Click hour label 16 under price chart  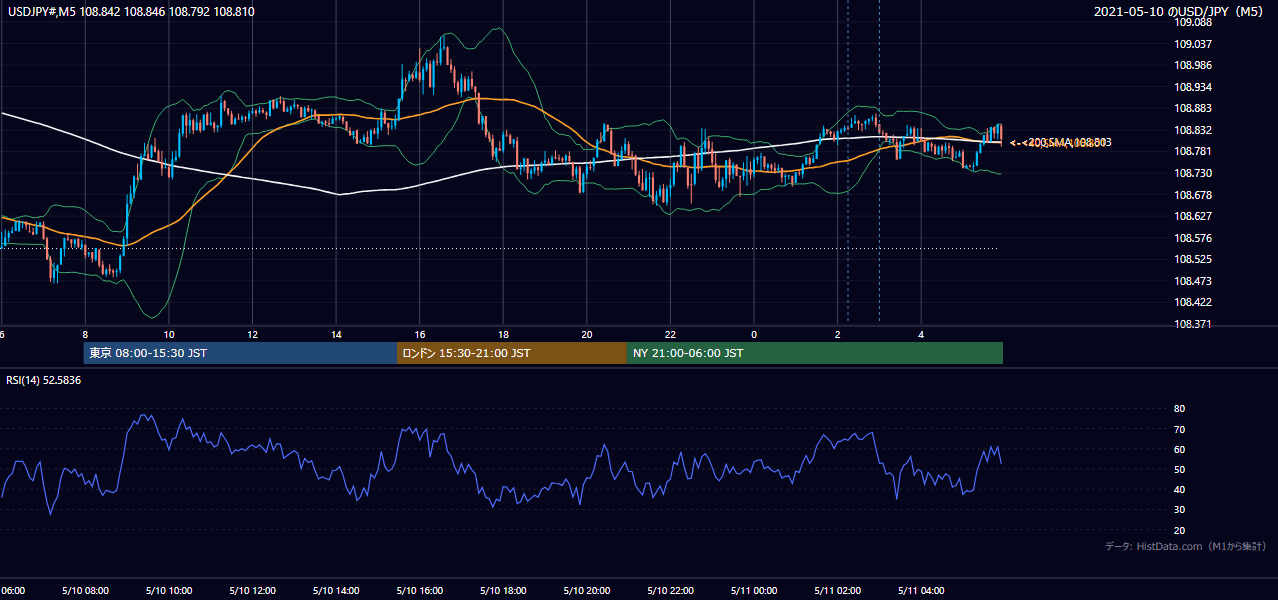(x=420, y=334)
